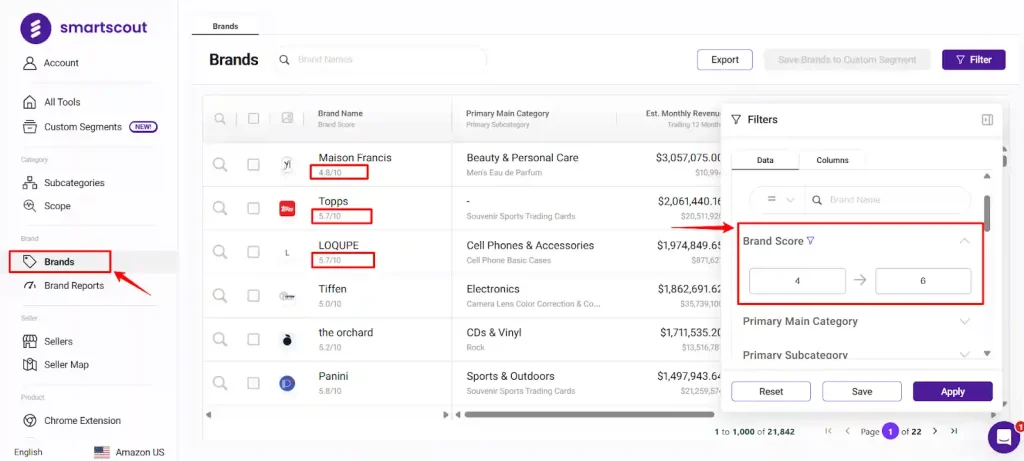Image resolution: width=1024 pixels, height=461 pixels.
Task: Click the magnifier icon for Tiffen row
Action: [220, 296]
